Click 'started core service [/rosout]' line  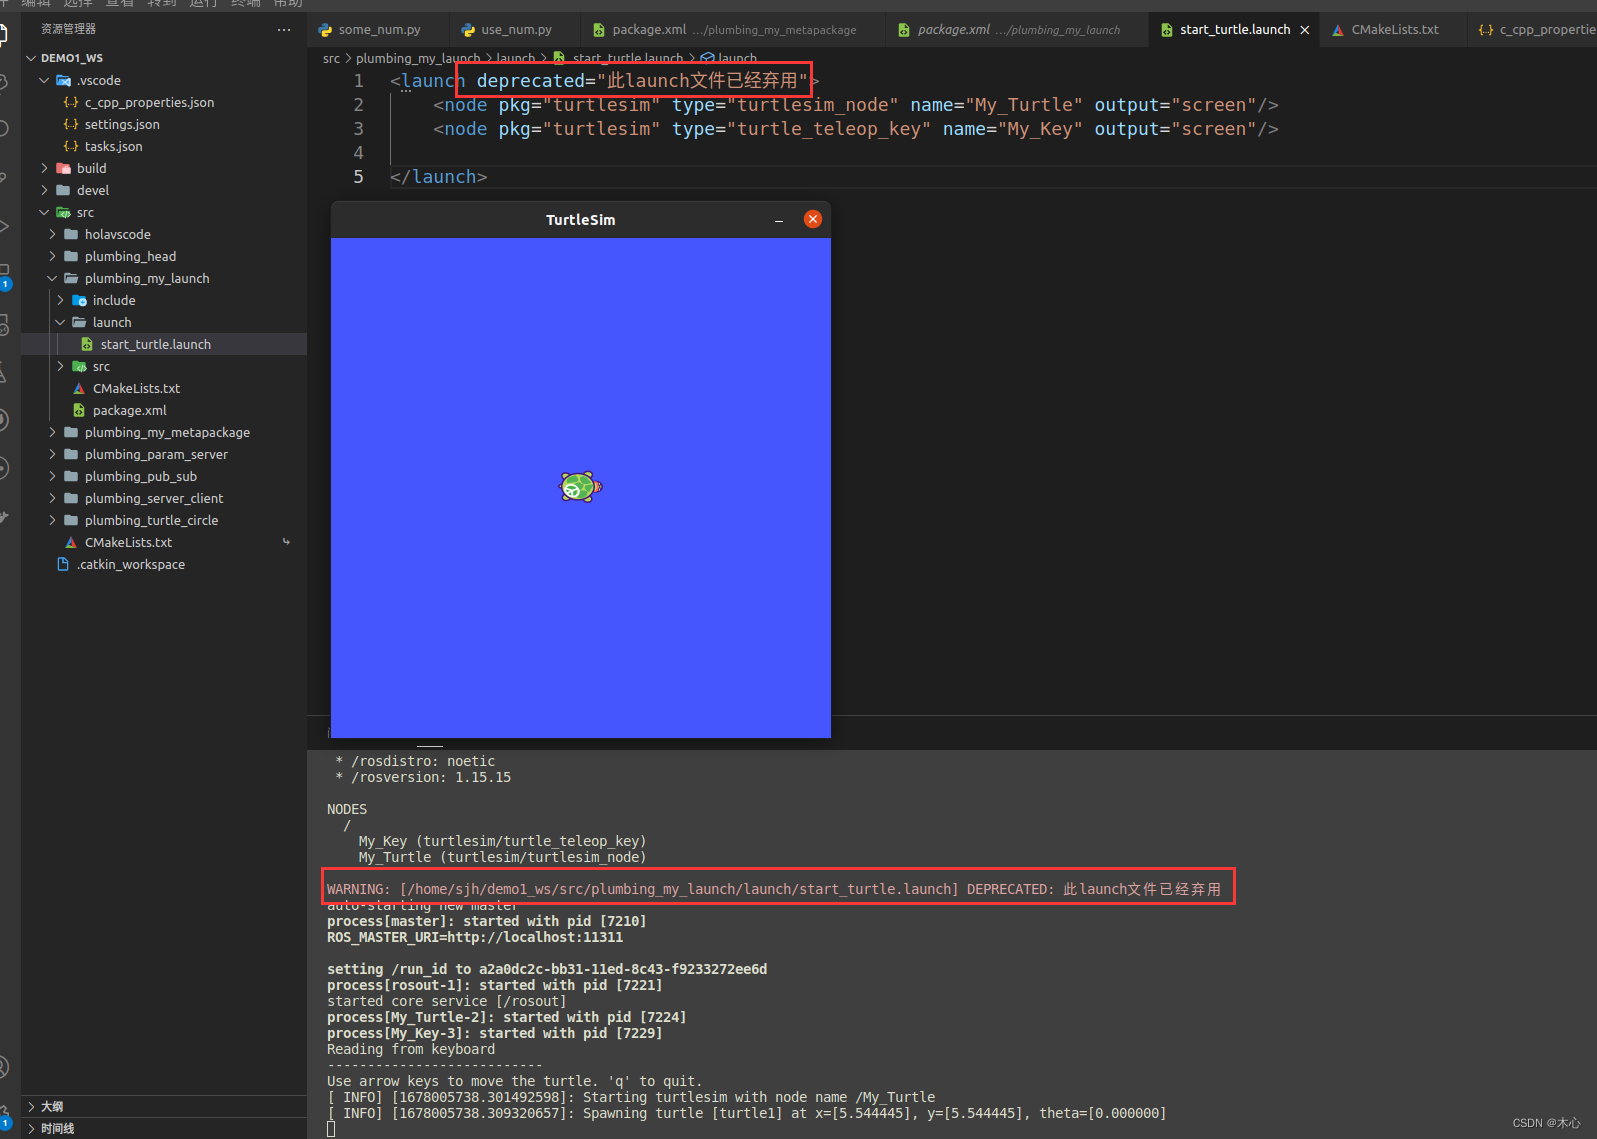pos(447,1001)
